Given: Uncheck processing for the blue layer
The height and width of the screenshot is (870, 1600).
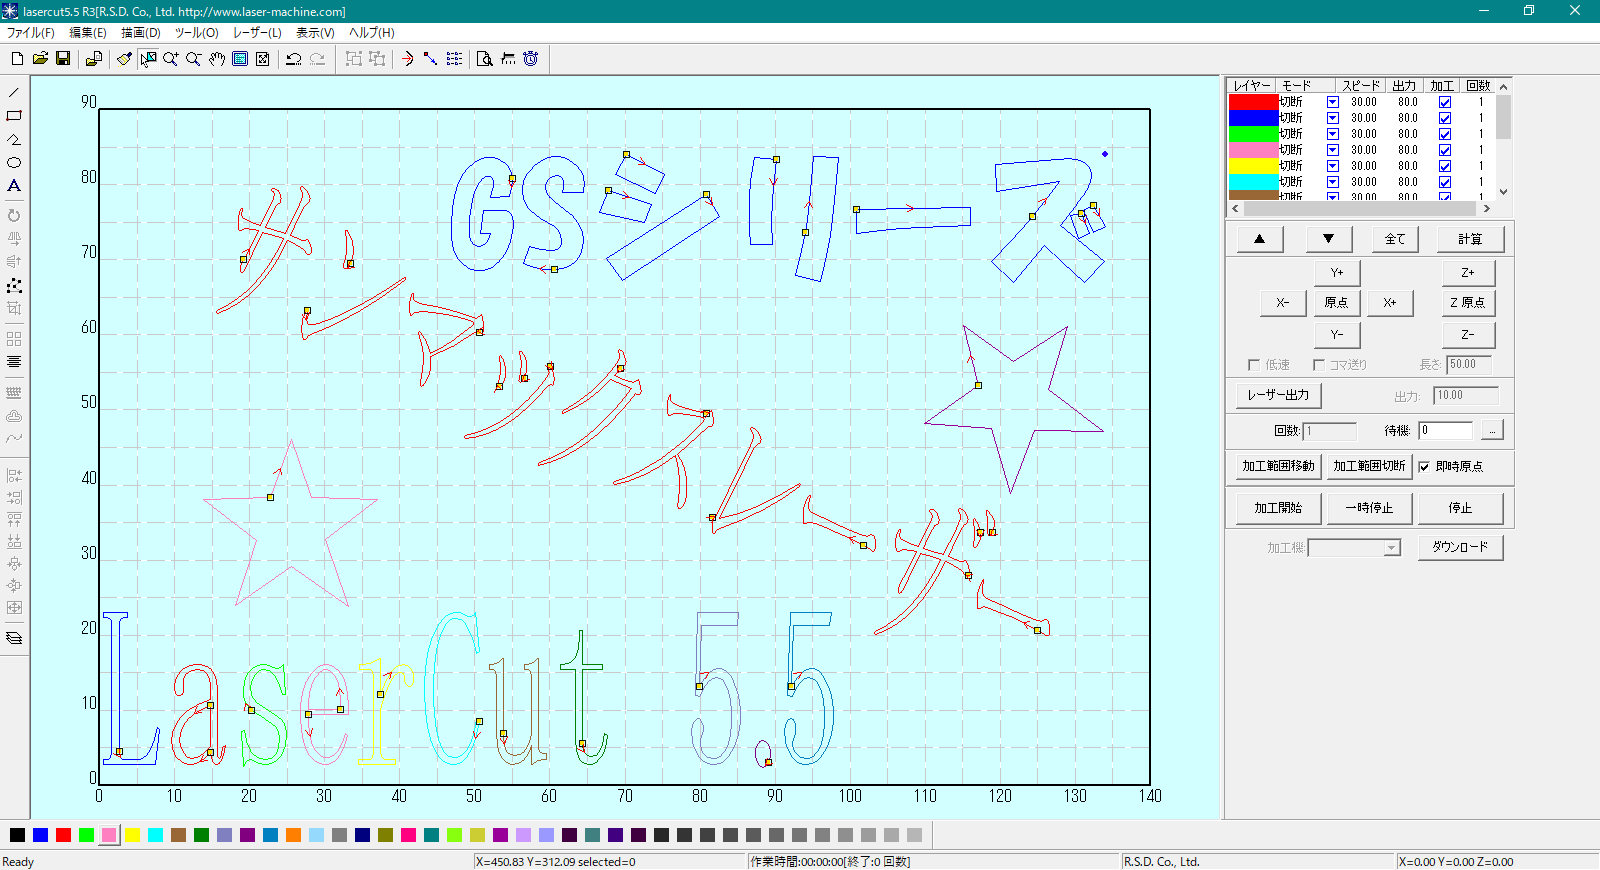Looking at the screenshot, I should click(x=1445, y=118).
